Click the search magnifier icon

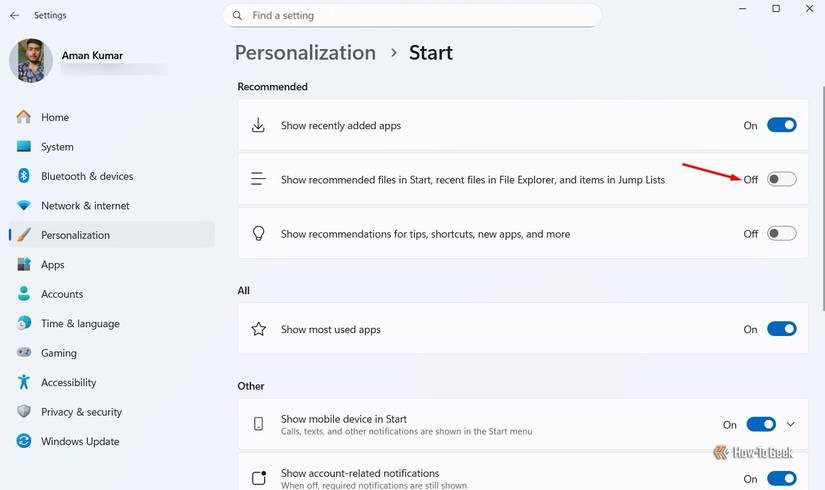[238, 16]
